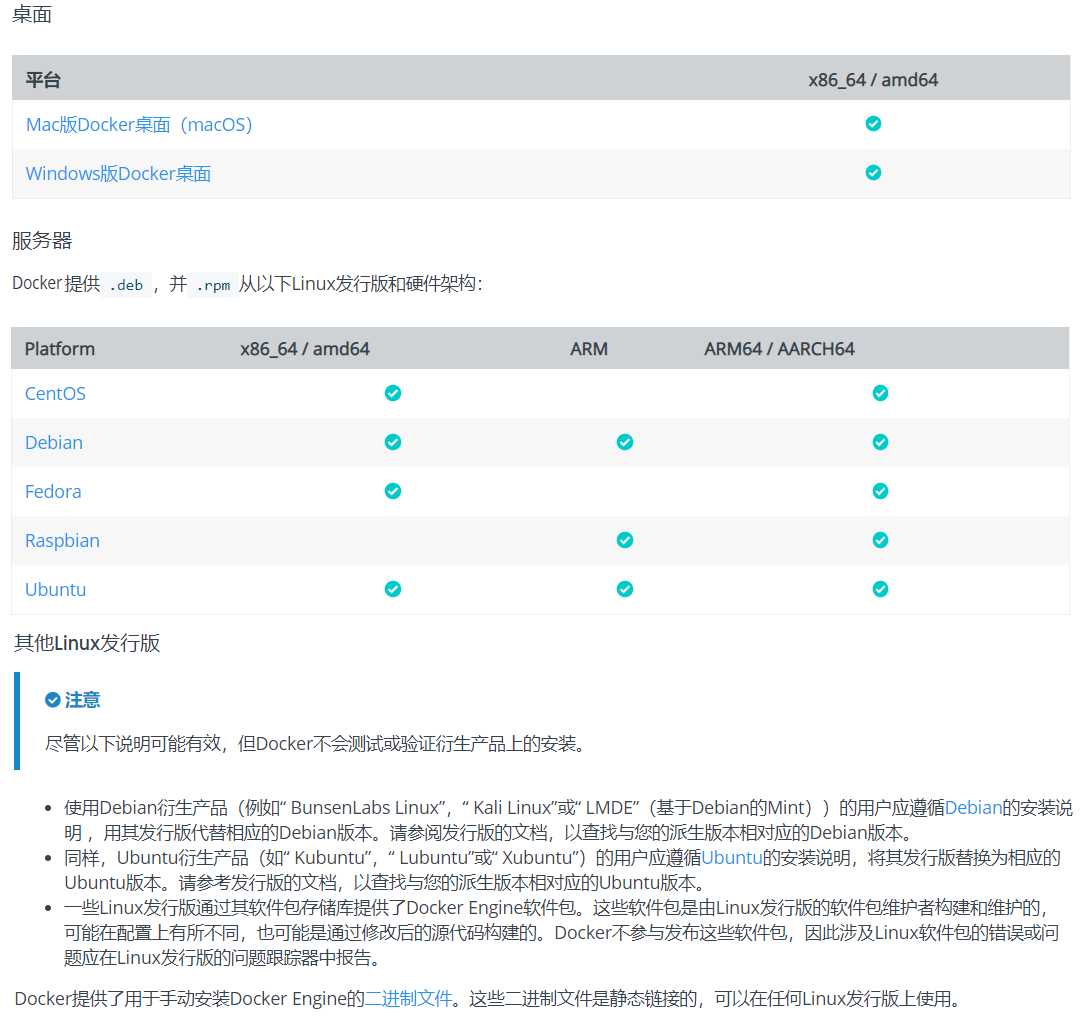Click the check icon in macOS row

tap(873, 124)
